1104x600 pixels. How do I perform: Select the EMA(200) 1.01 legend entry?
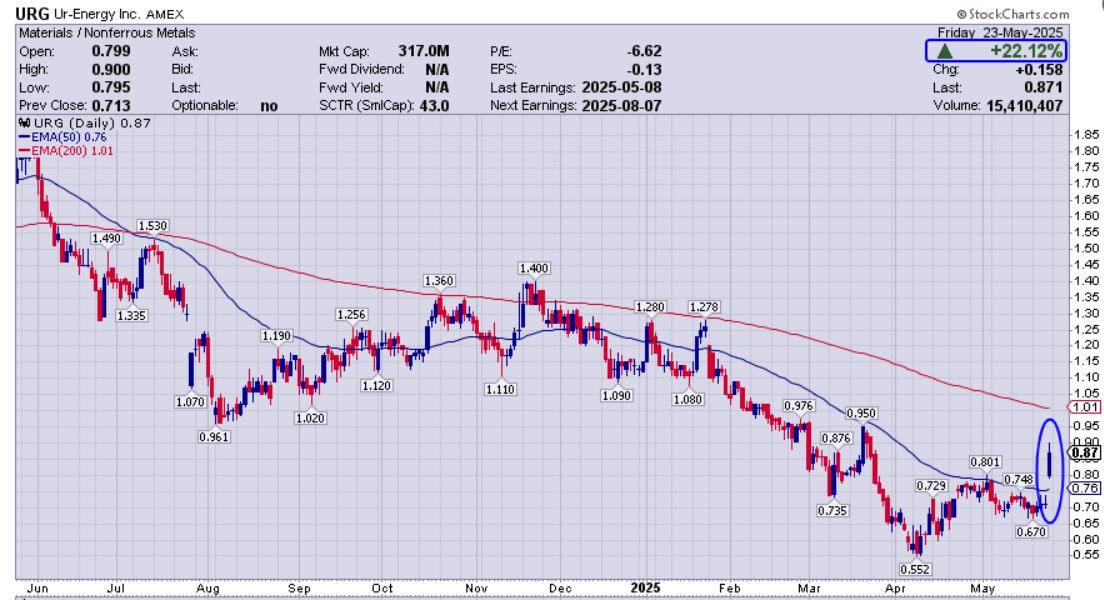click(x=66, y=151)
